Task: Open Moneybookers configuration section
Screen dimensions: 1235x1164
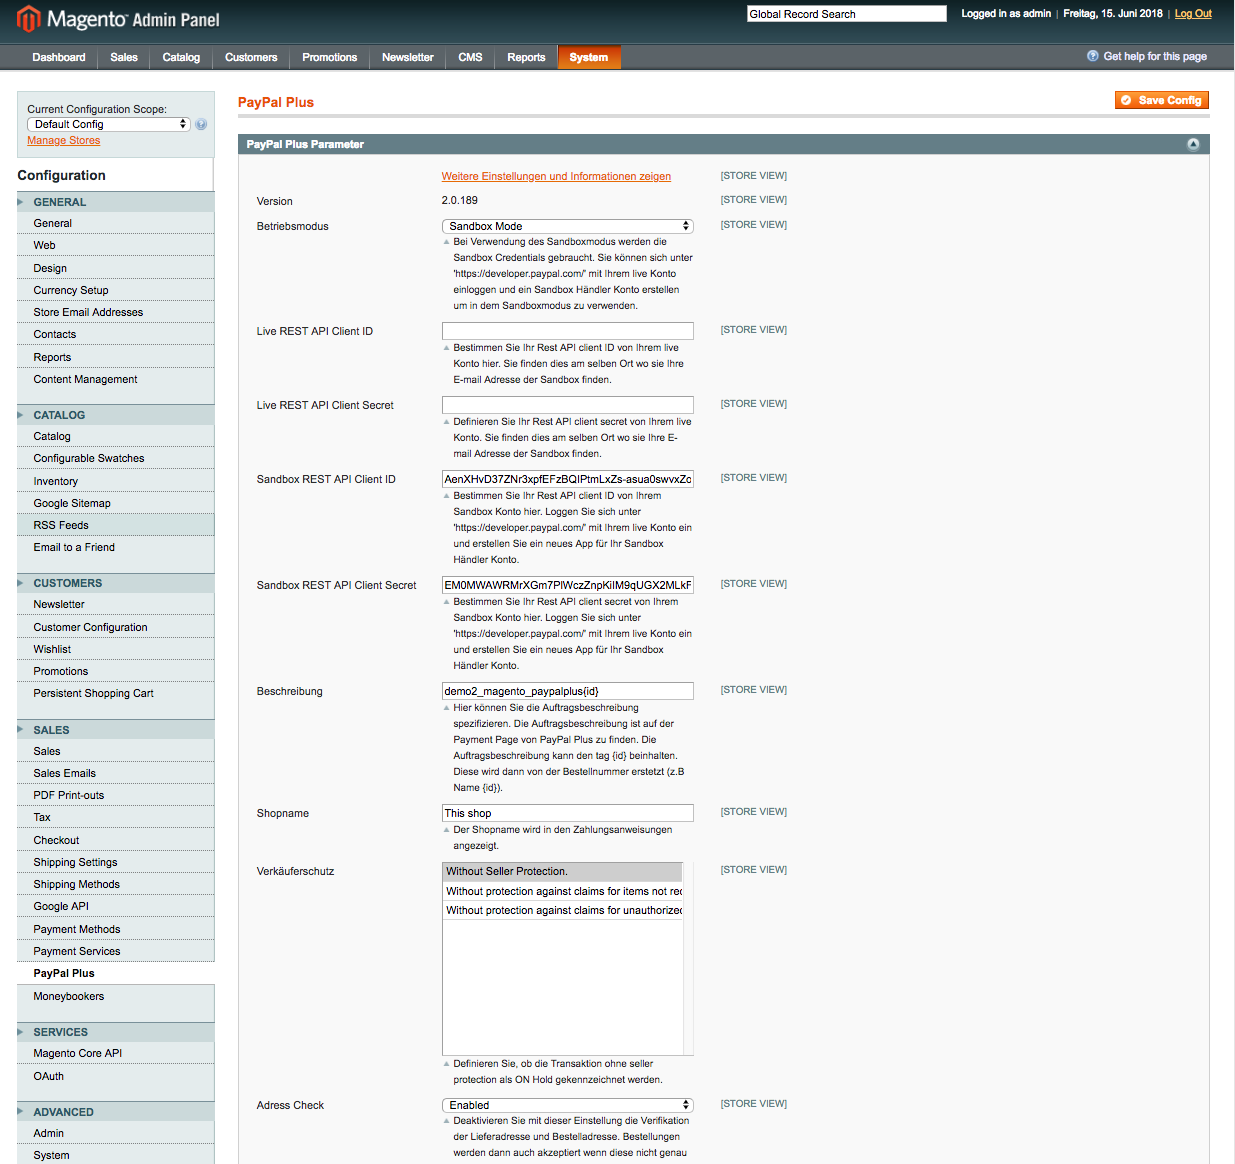Action: coord(116,996)
